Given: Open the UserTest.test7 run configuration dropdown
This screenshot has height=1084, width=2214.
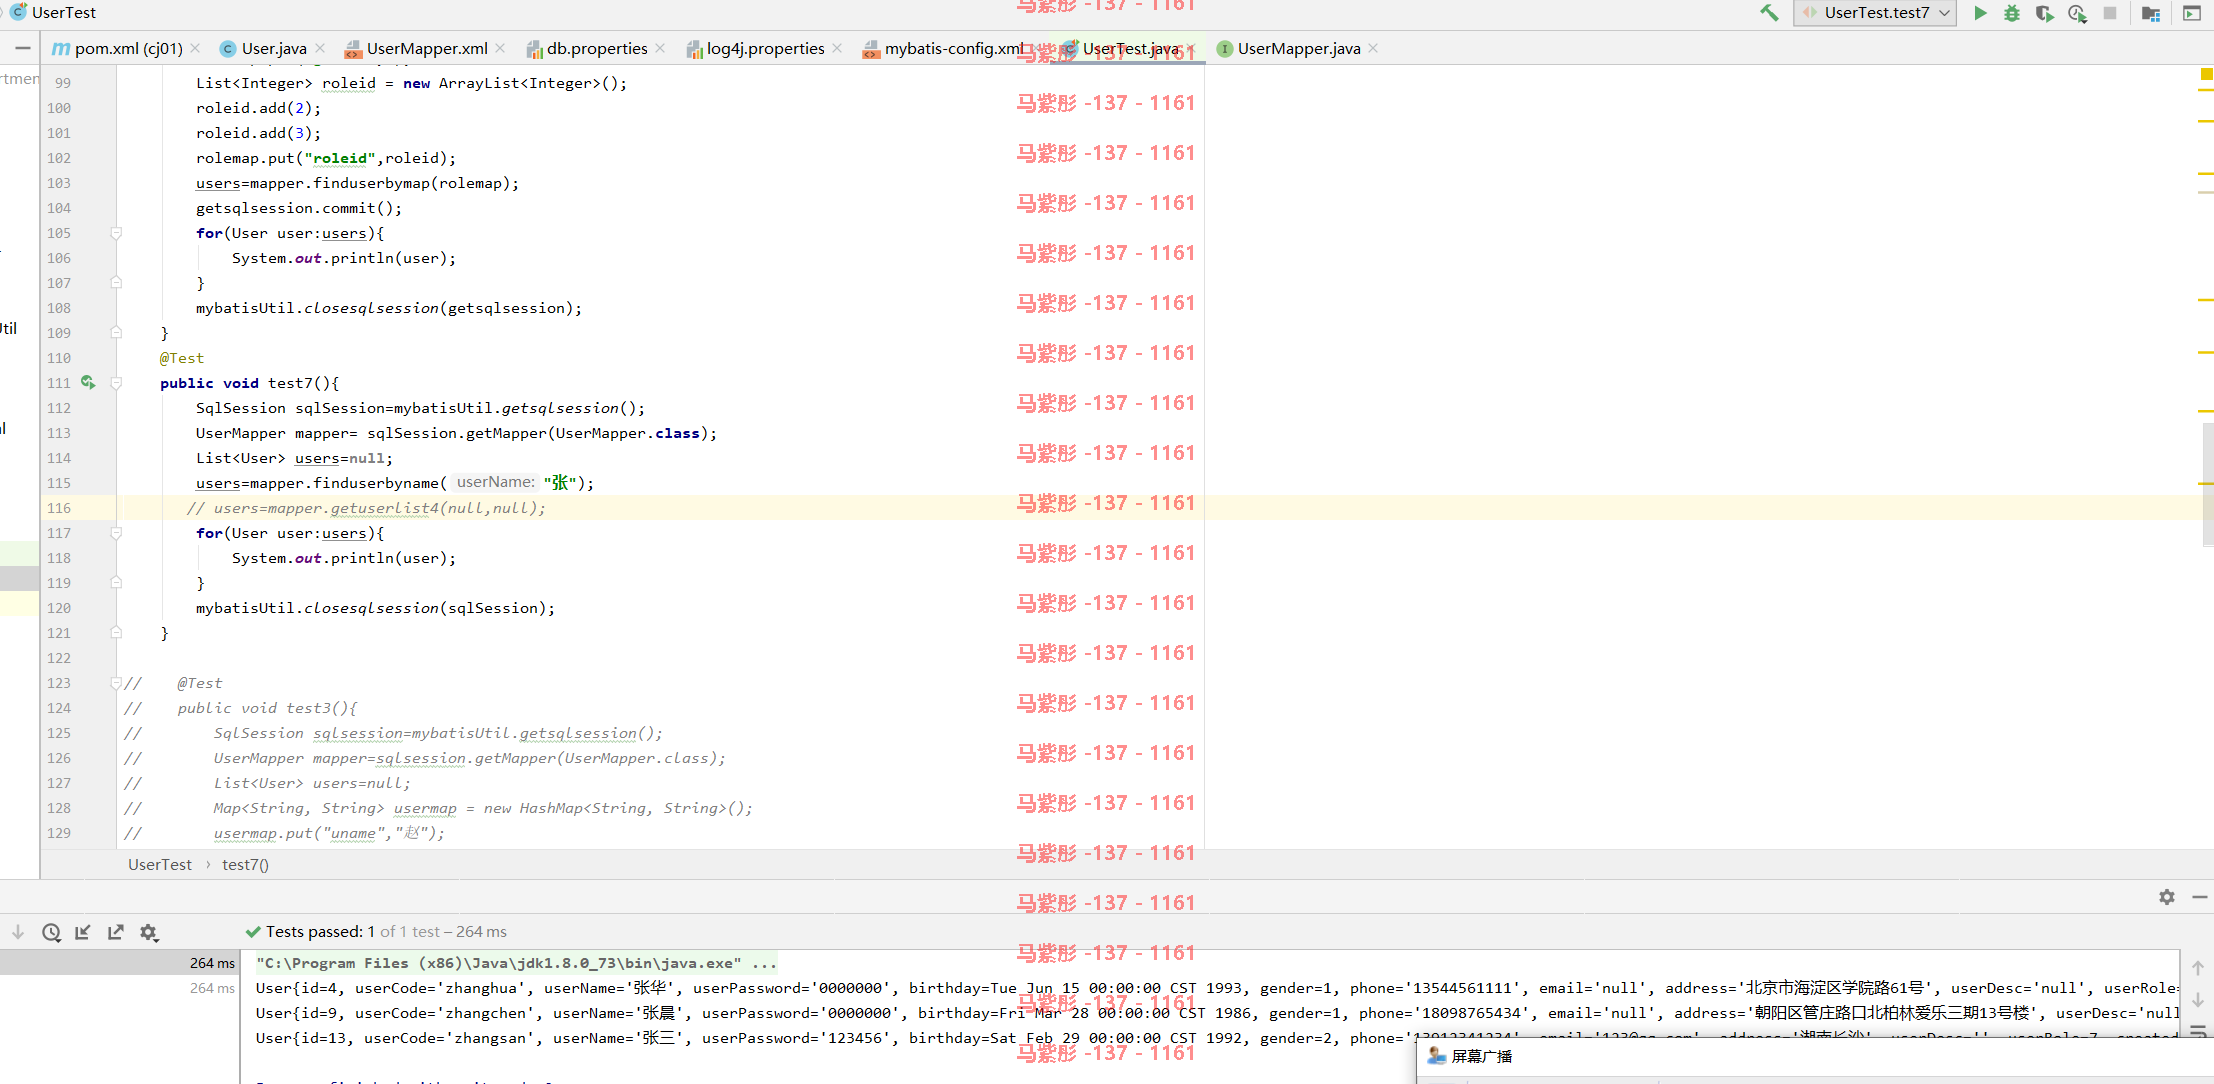Looking at the screenshot, I should pos(1875,13).
